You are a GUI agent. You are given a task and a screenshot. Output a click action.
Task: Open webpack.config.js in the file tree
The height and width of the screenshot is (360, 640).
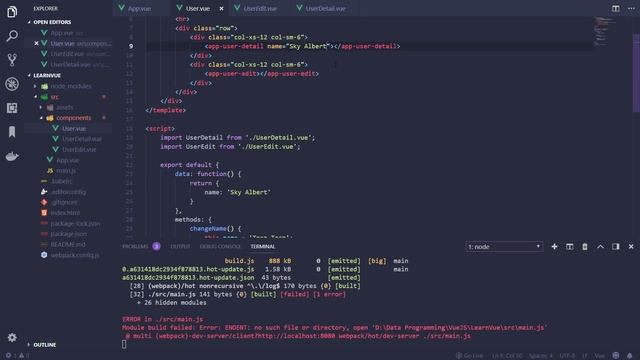(x=67, y=255)
